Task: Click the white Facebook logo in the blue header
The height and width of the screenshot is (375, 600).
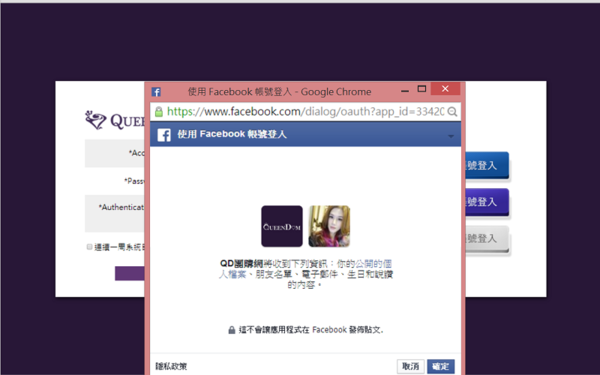Action: point(164,135)
